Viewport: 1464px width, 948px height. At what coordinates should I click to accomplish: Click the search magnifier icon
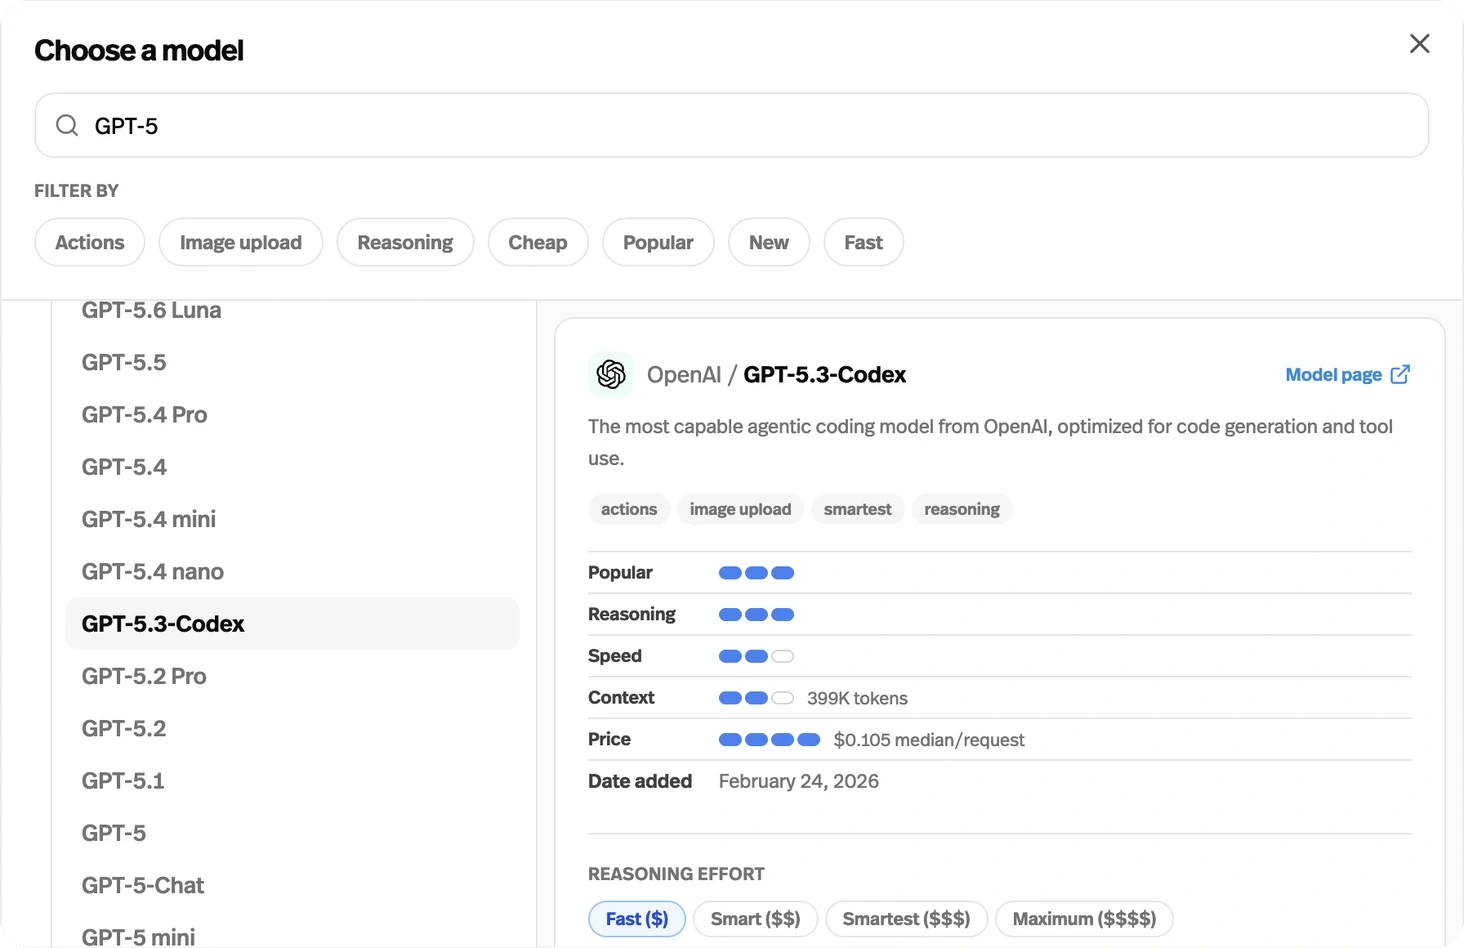coord(67,125)
